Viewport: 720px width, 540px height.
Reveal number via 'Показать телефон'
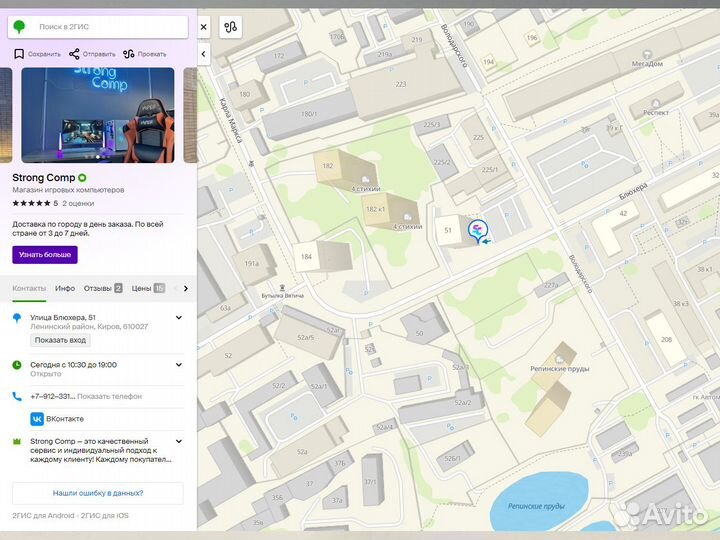pos(109,396)
